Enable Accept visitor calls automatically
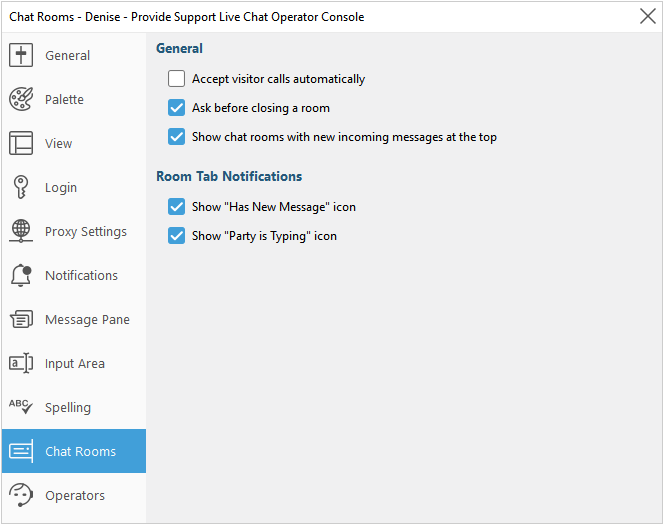This screenshot has width=664, height=525. click(176, 79)
